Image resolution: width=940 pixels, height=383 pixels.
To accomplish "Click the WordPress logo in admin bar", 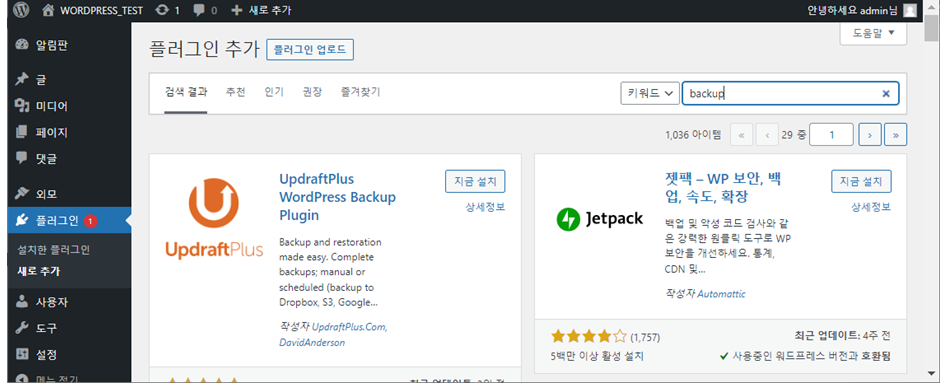I will click(x=22, y=10).
